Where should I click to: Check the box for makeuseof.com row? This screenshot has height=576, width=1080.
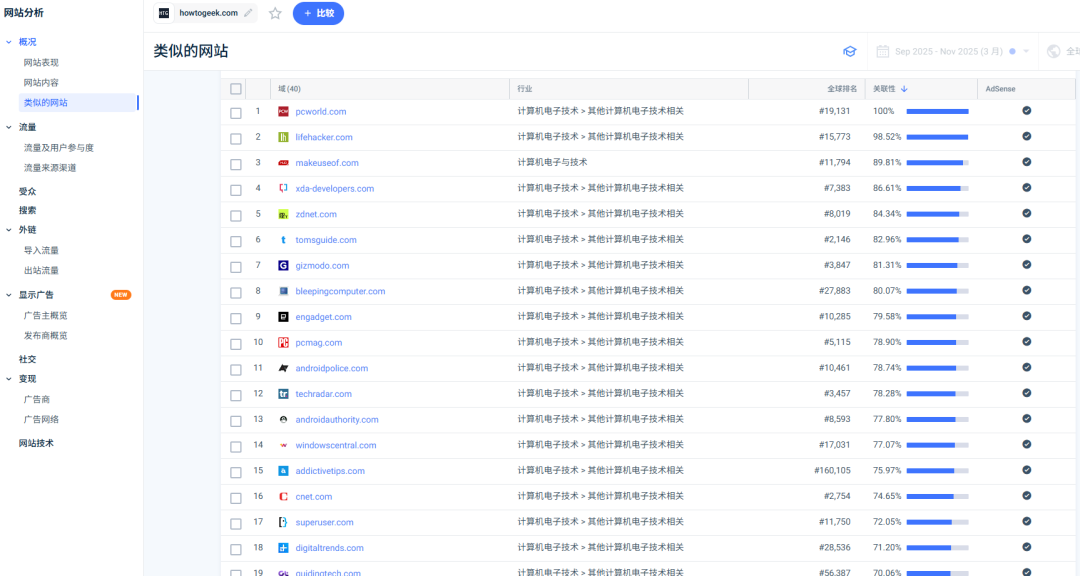point(236,164)
